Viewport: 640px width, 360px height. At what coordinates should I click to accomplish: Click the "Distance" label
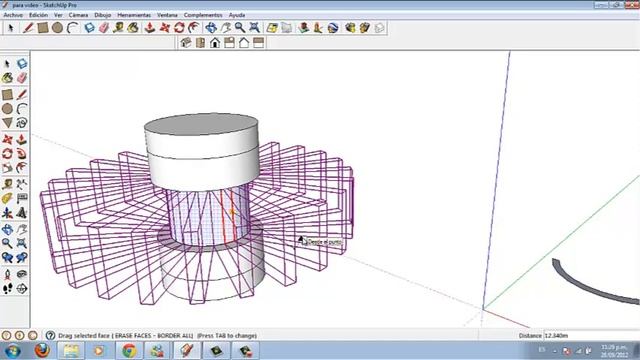tap(530, 336)
